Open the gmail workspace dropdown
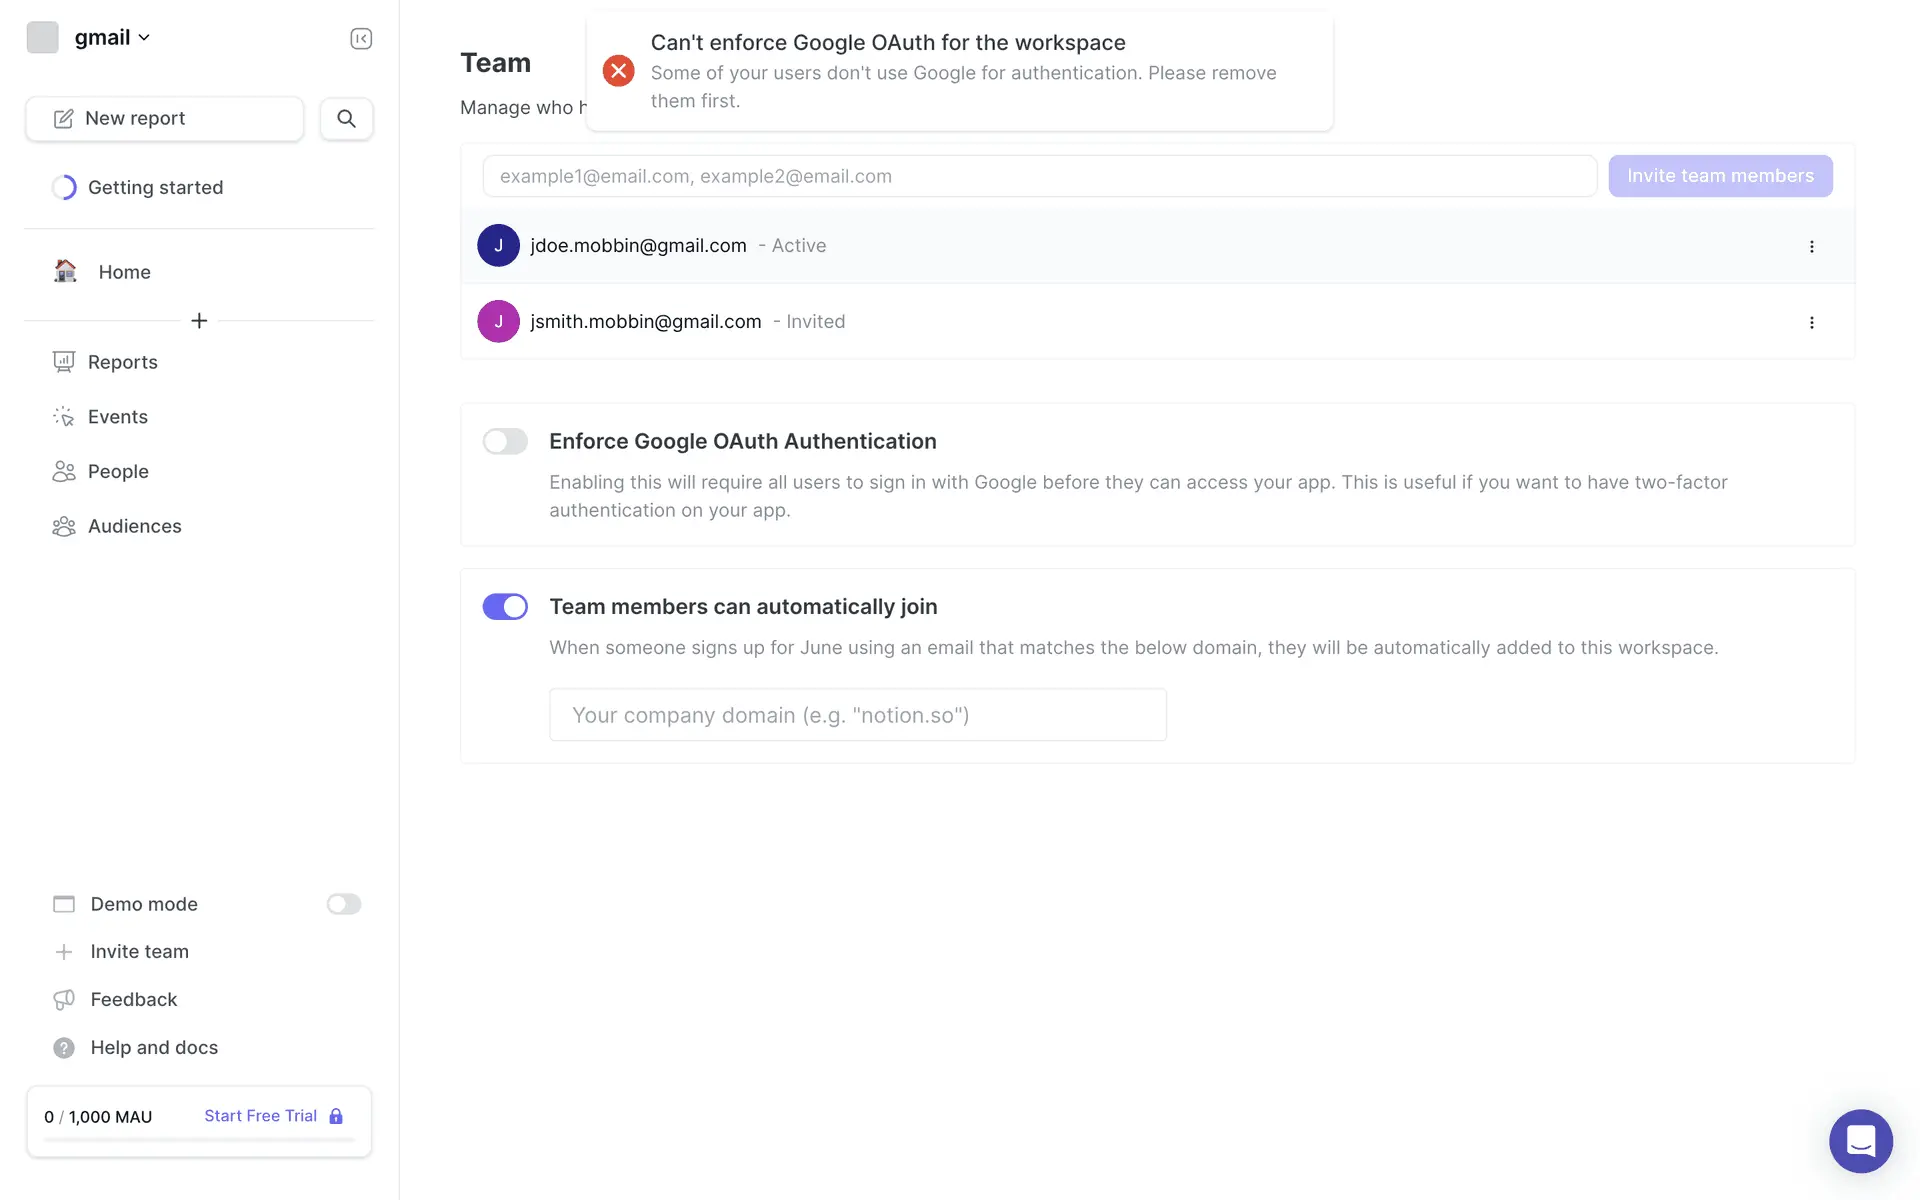The image size is (1920, 1200). click(x=111, y=37)
